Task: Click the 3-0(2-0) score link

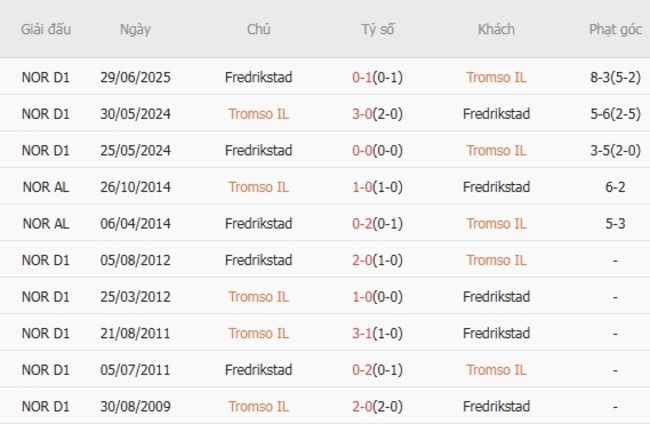Action: click(378, 114)
